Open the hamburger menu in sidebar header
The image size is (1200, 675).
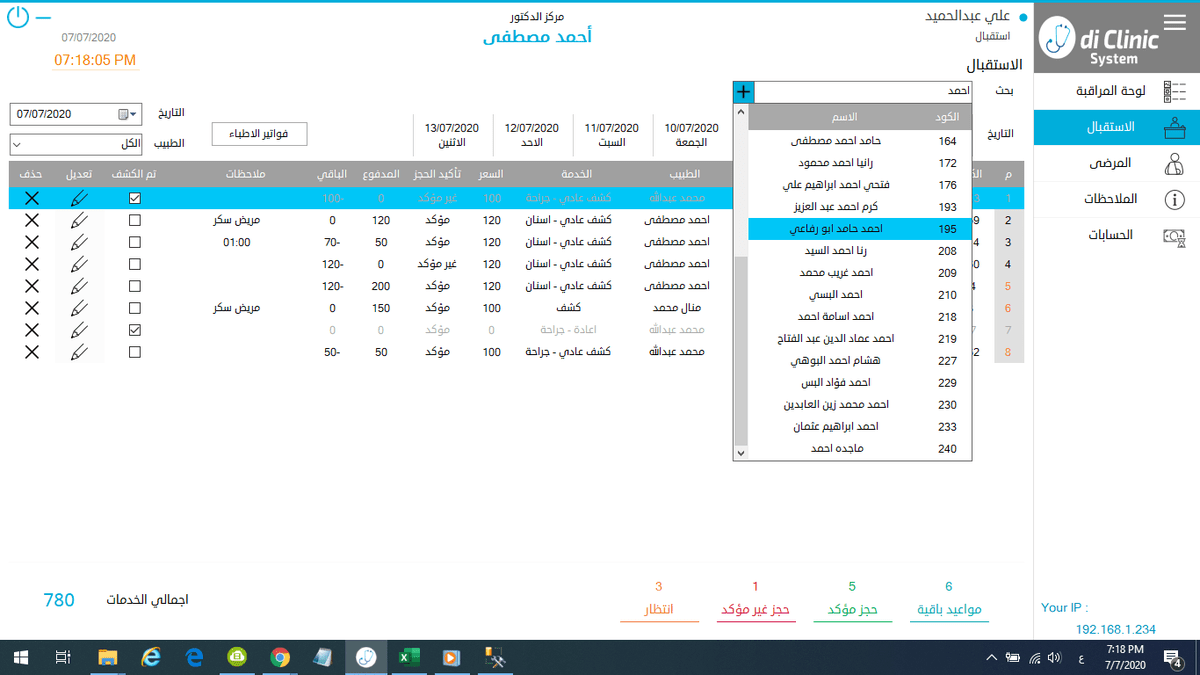coord(1174,22)
